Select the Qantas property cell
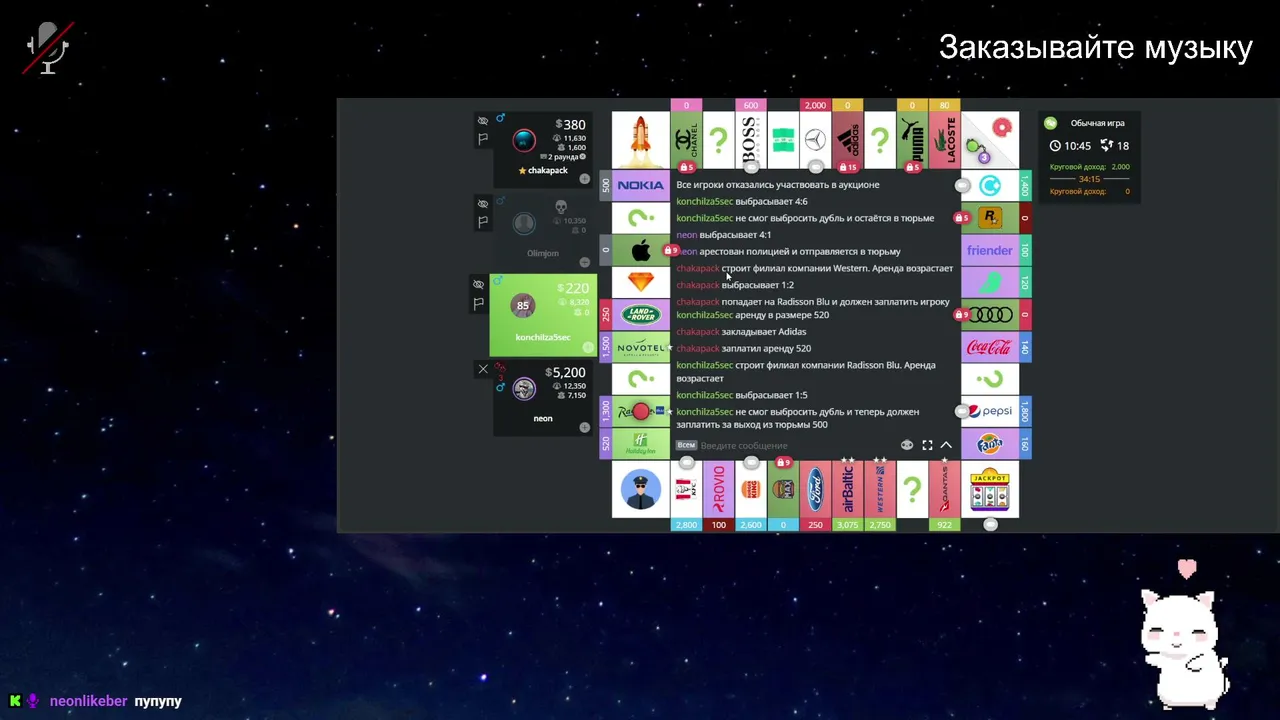The width and height of the screenshot is (1280, 720). [944, 489]
